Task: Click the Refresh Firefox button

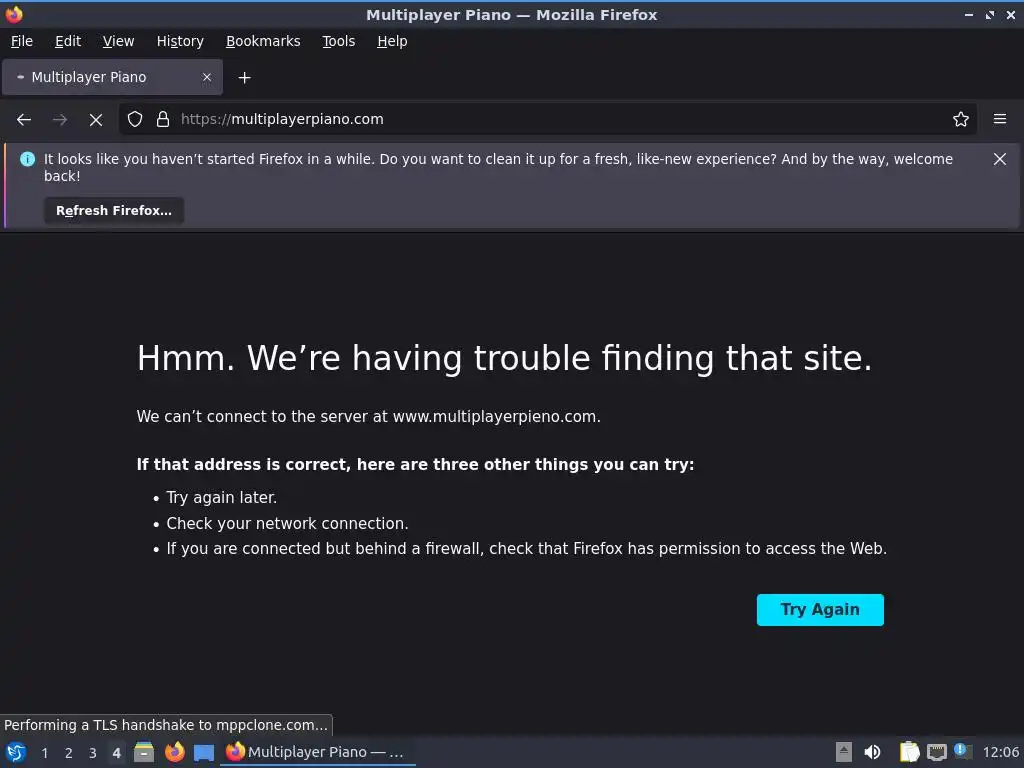Action: 114,210
